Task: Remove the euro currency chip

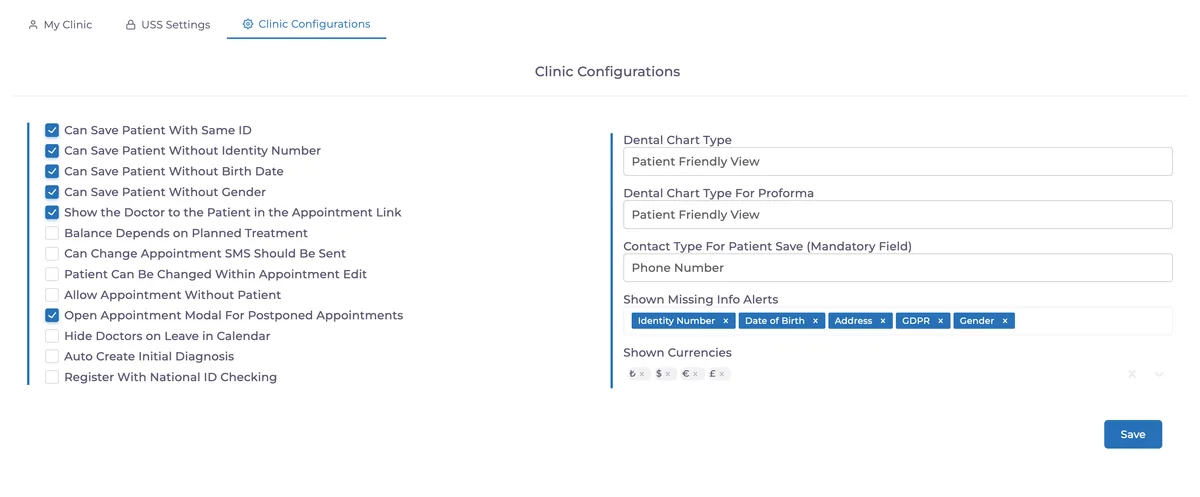Action: pos(695,374)
